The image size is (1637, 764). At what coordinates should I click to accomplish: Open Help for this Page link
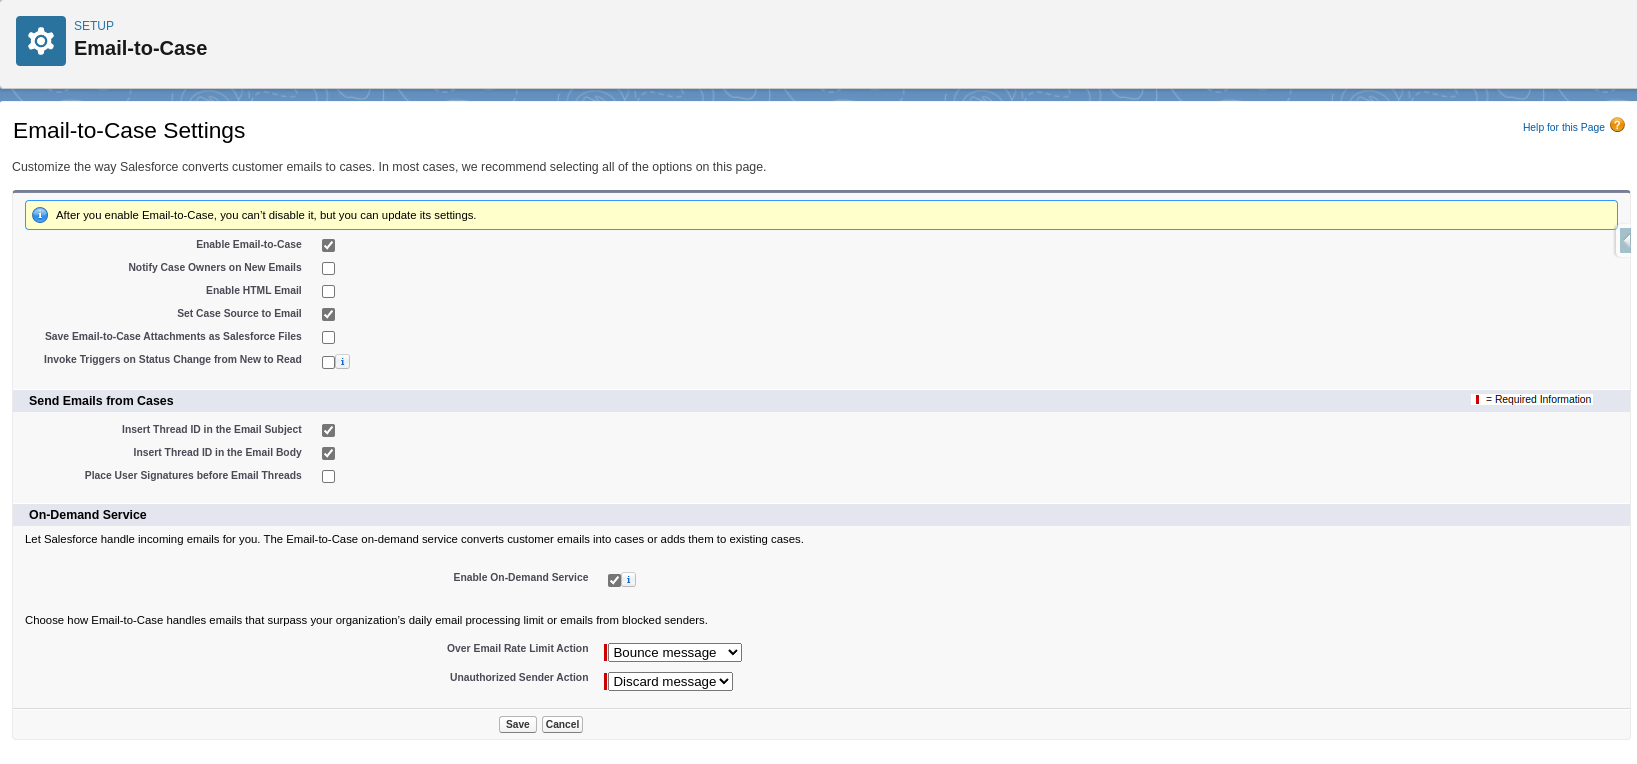(x=1563, y=128)
